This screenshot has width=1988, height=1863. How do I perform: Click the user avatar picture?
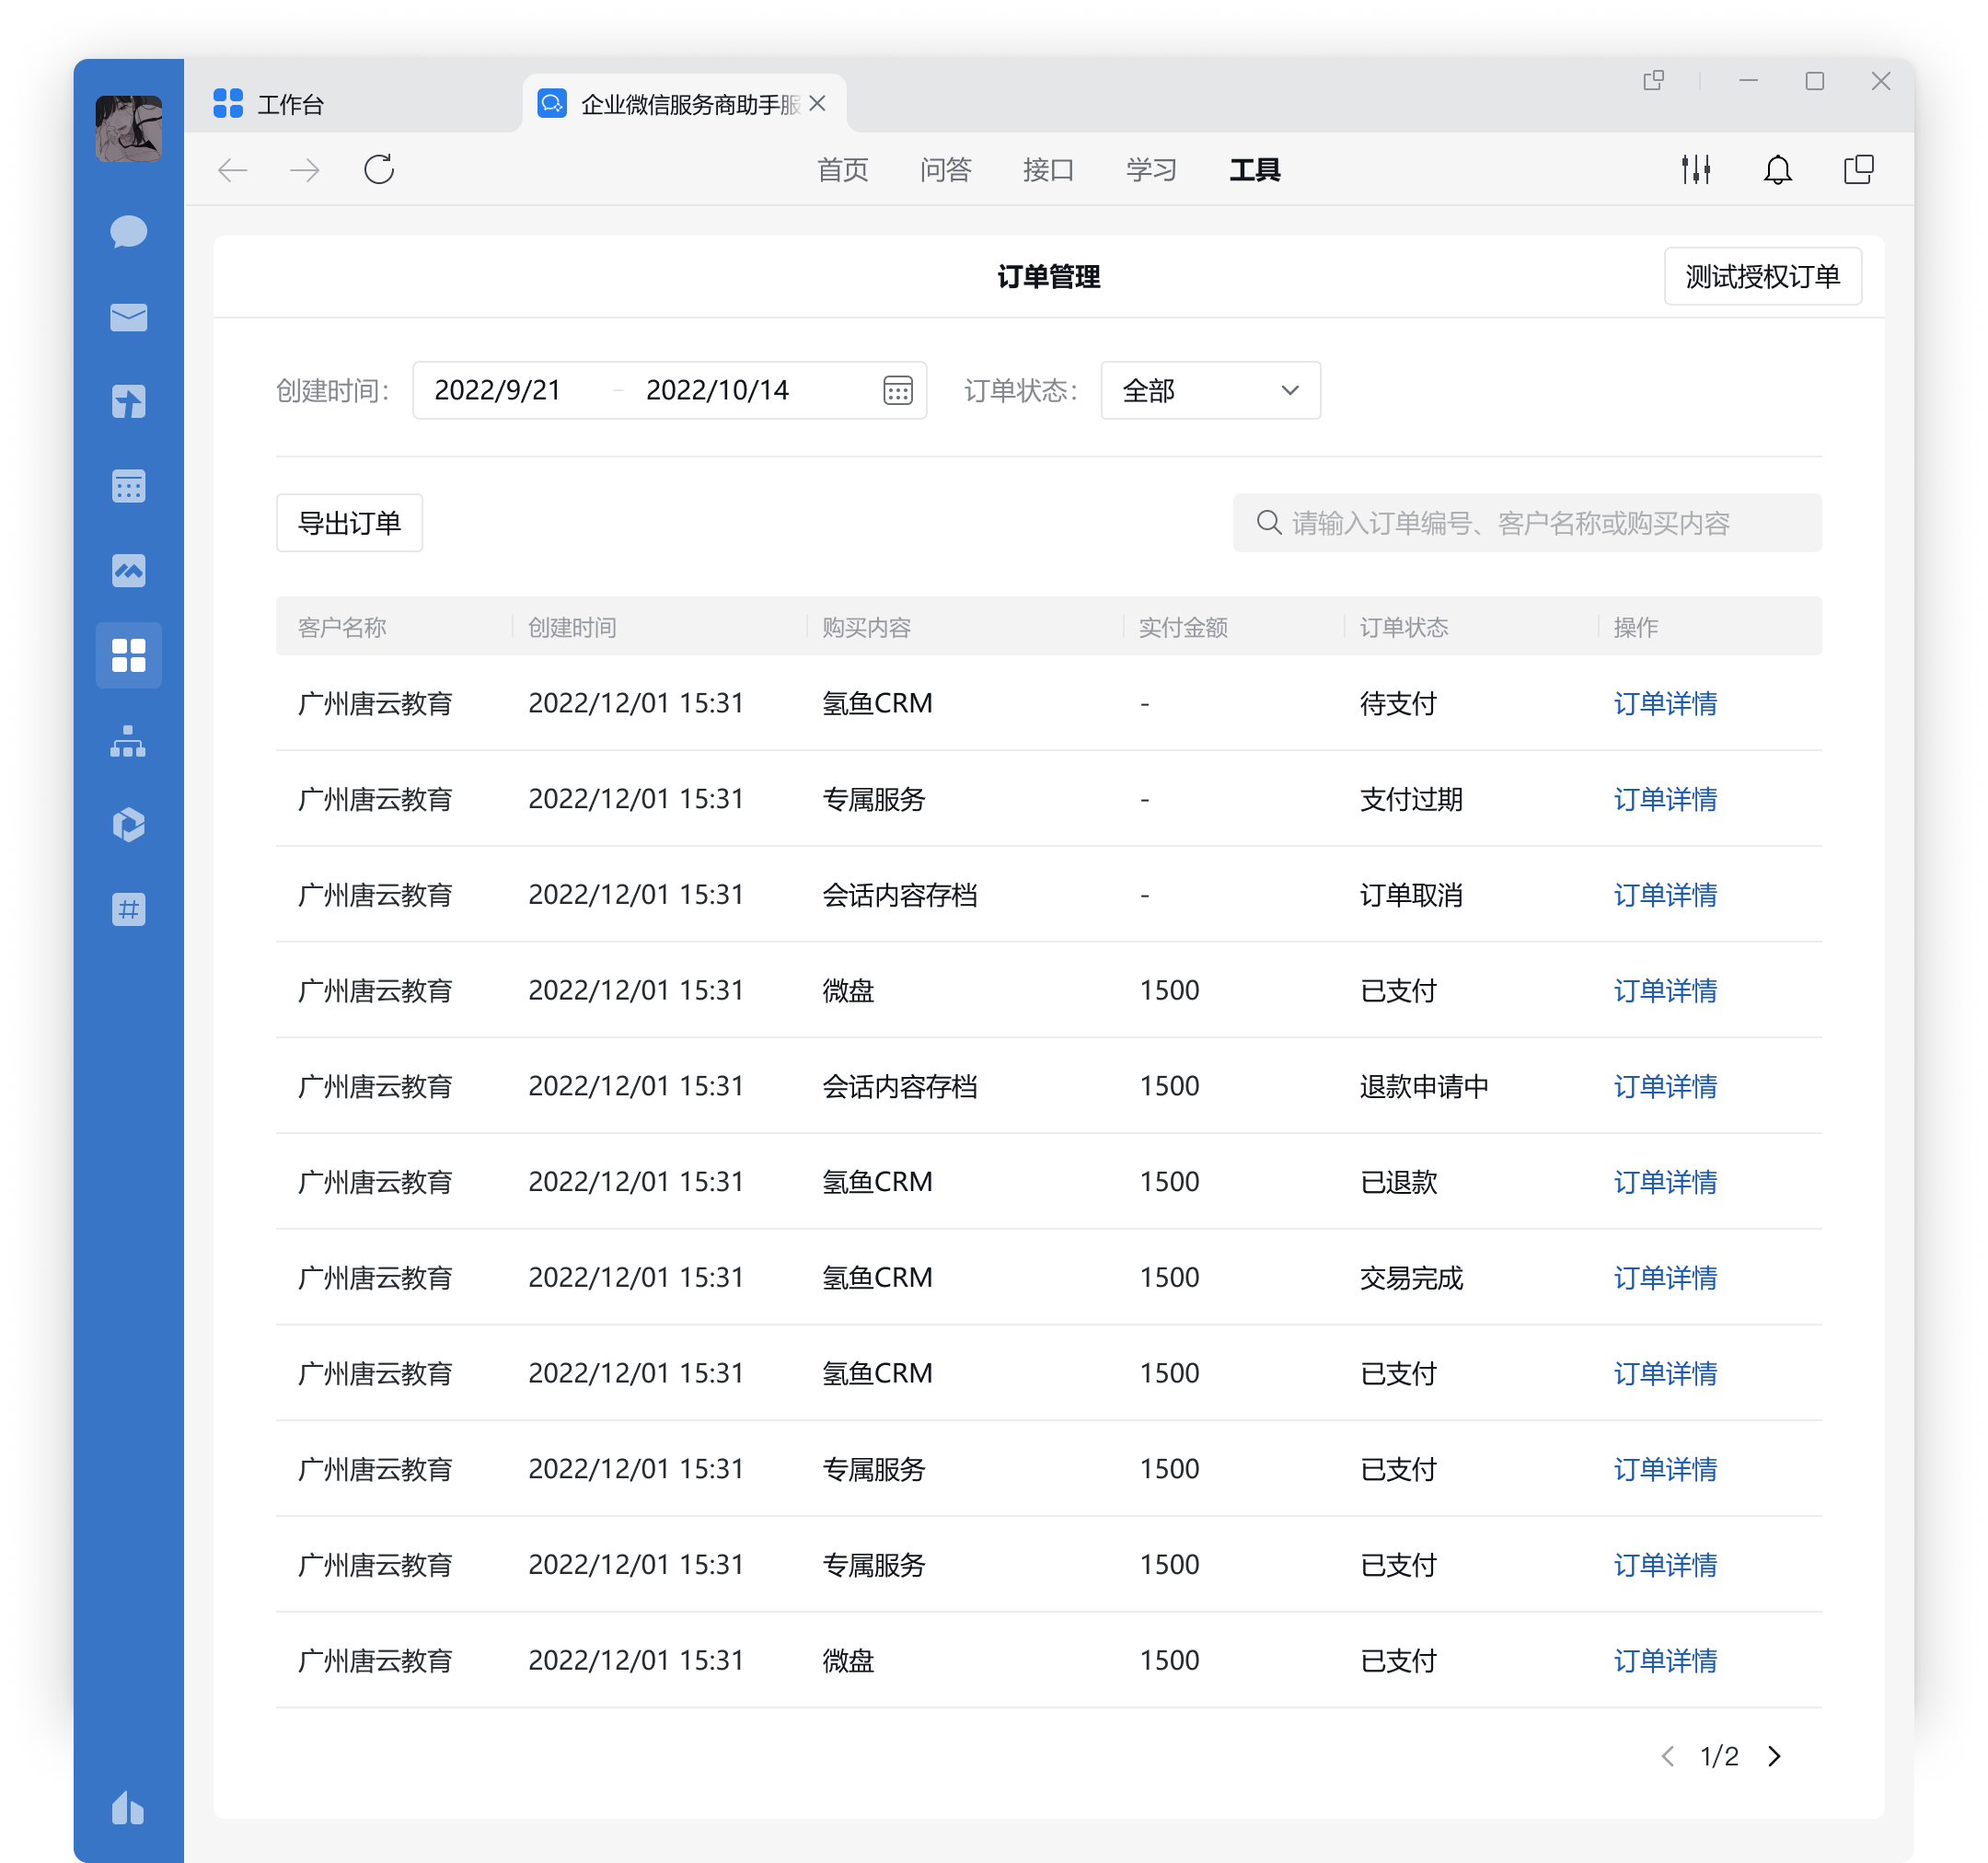[x=128, y=128]
